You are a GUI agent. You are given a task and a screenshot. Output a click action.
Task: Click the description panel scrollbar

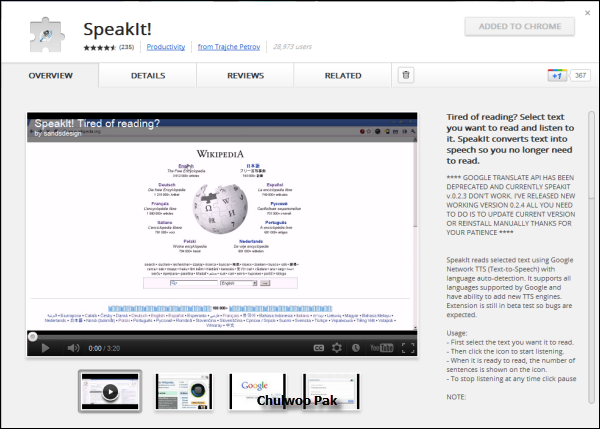[x=591, y=256]
